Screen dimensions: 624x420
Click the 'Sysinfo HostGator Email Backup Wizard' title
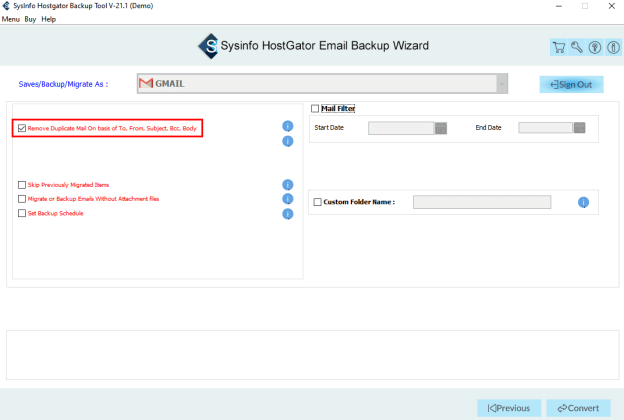[325, 46]
